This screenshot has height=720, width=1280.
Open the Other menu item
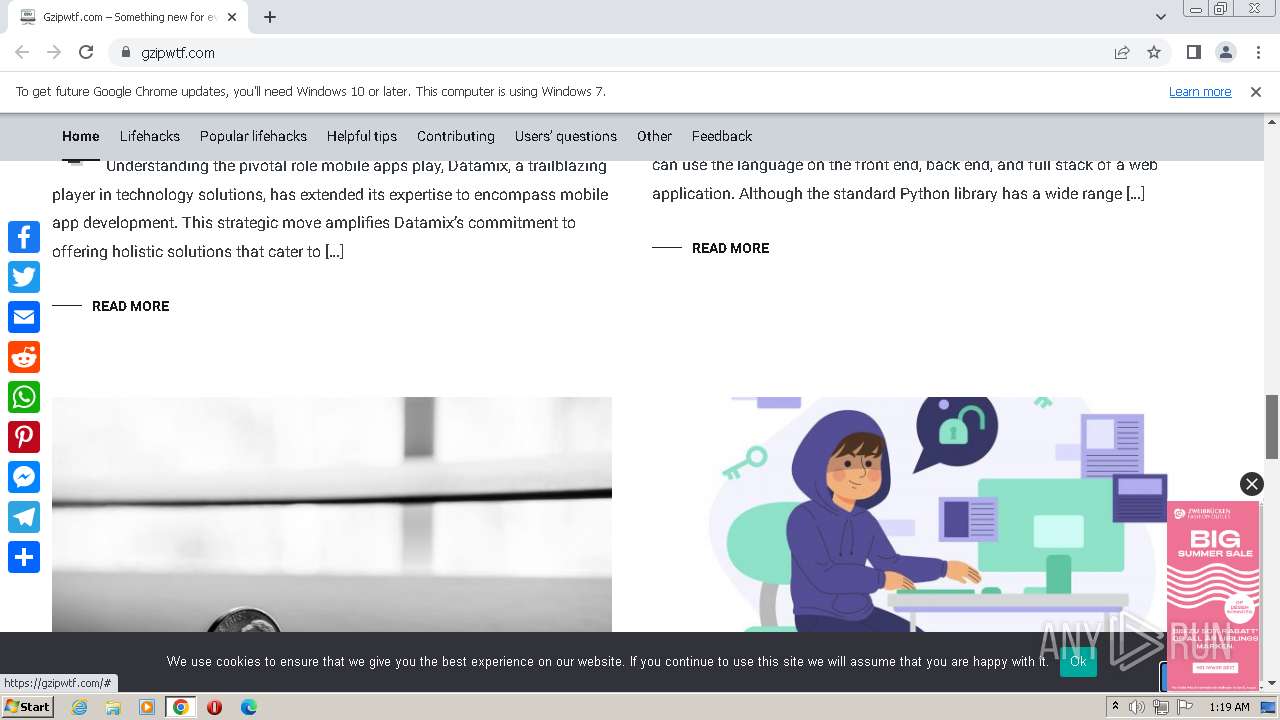[654, 136]
